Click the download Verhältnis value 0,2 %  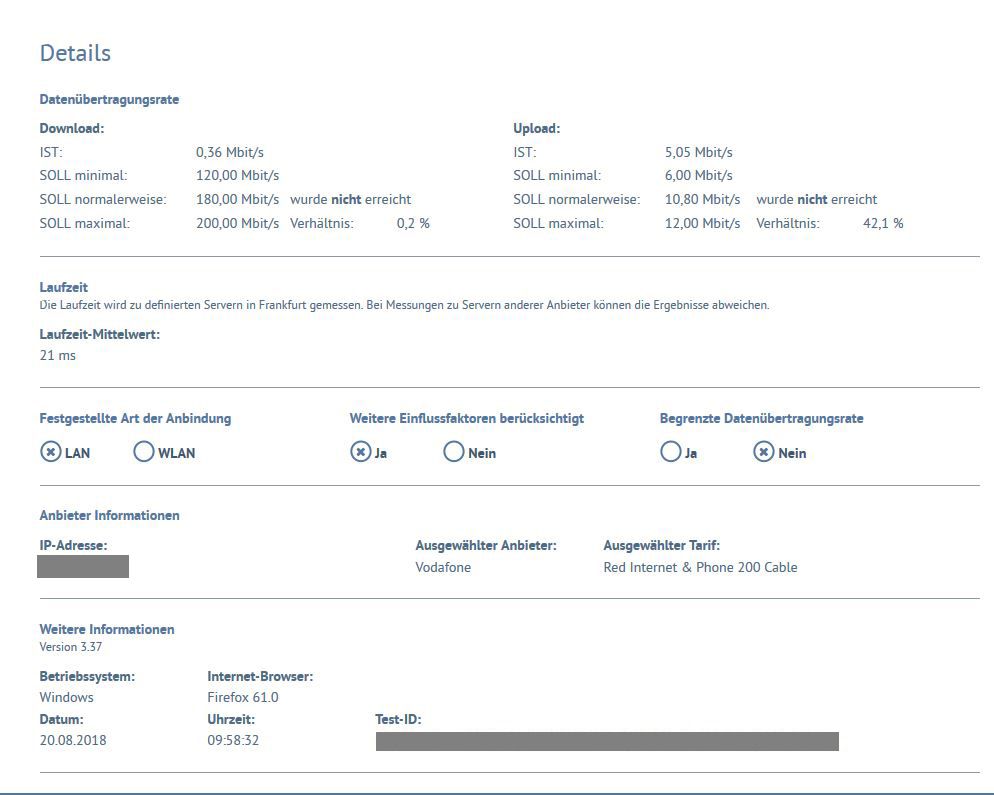[413, 224]
